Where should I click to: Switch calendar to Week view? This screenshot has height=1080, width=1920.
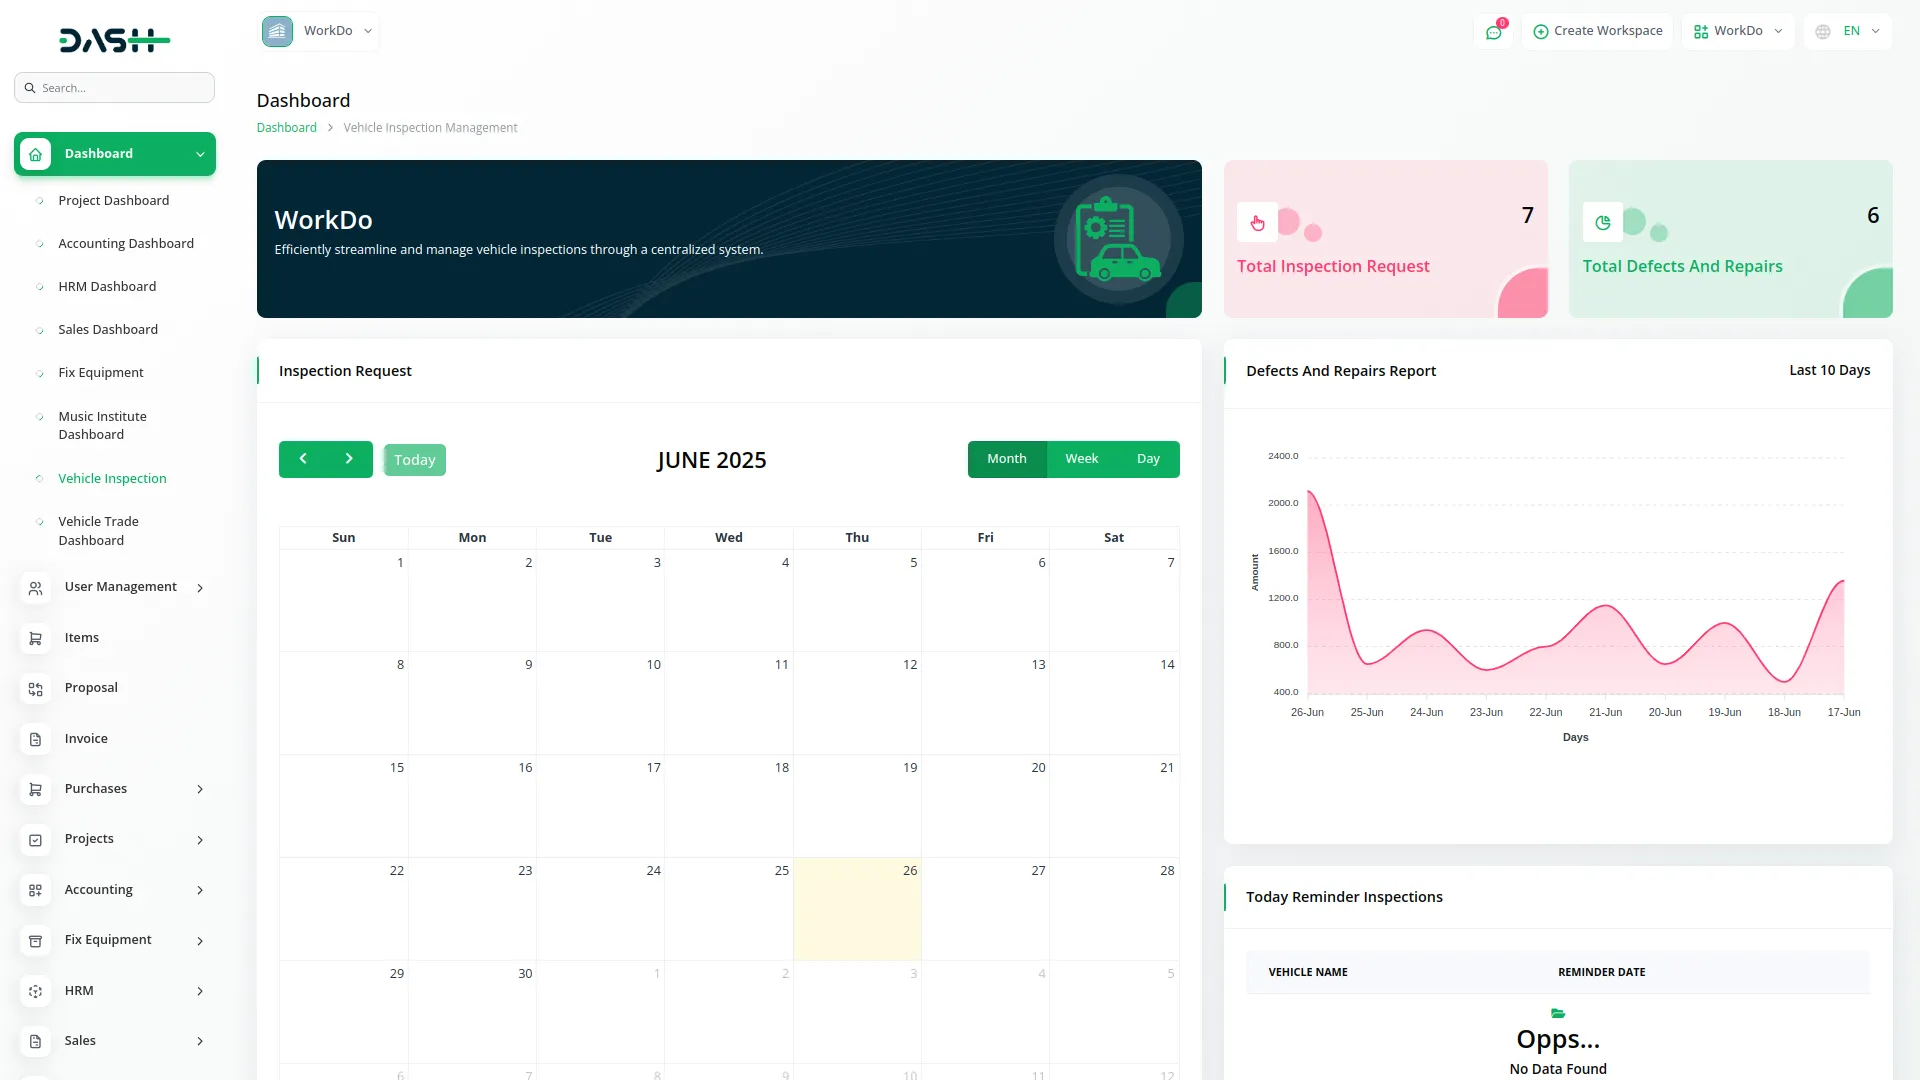1081,459
